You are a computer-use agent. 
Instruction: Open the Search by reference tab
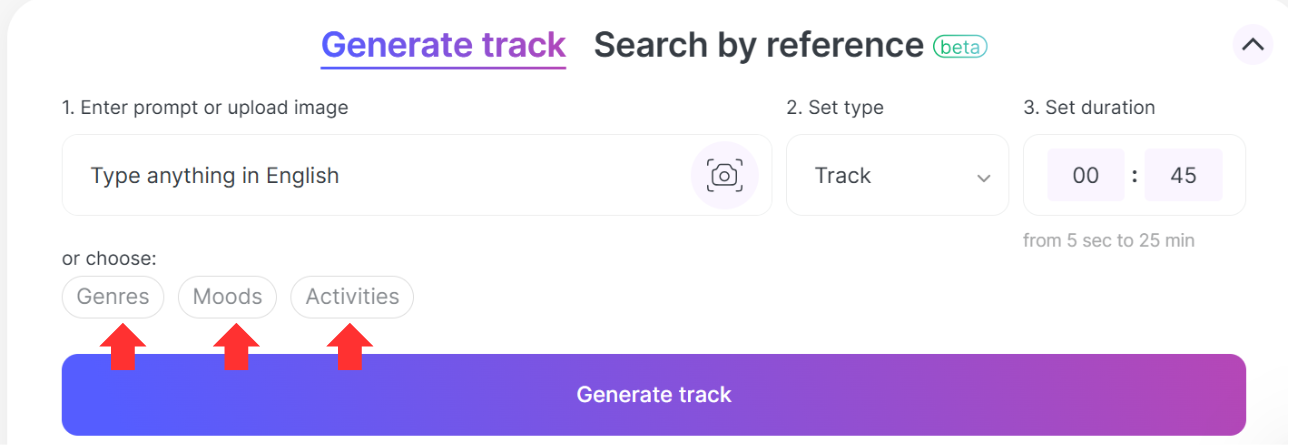758,45
